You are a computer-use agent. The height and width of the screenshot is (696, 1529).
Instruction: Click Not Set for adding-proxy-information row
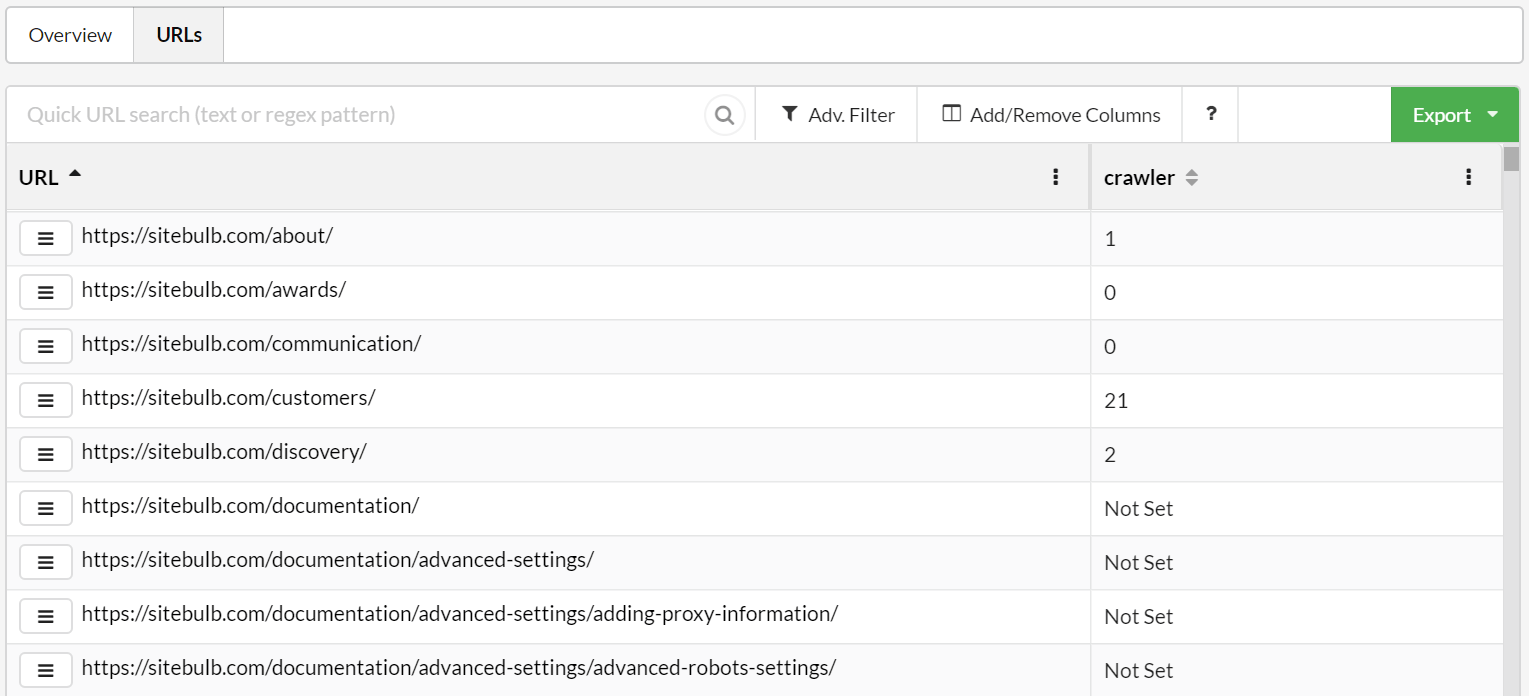pyautogui.click(x=1139, y=617)
